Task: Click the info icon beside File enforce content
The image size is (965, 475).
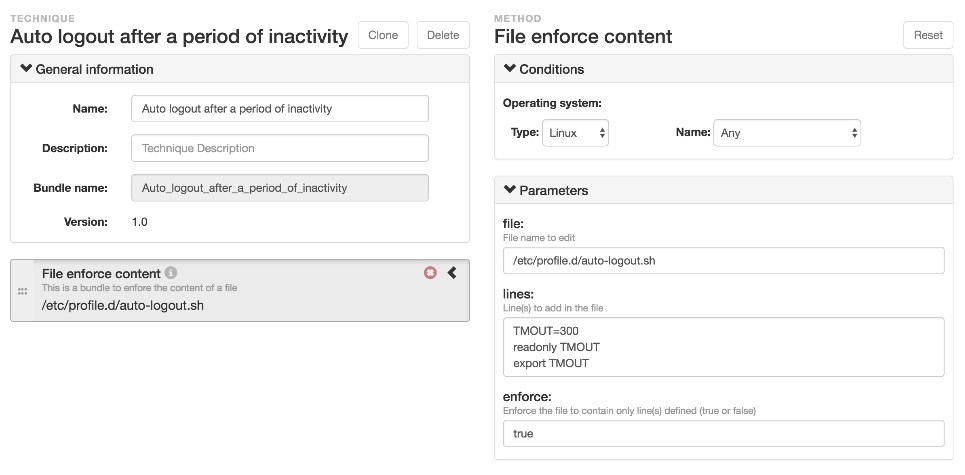Action: click(171, 273)
